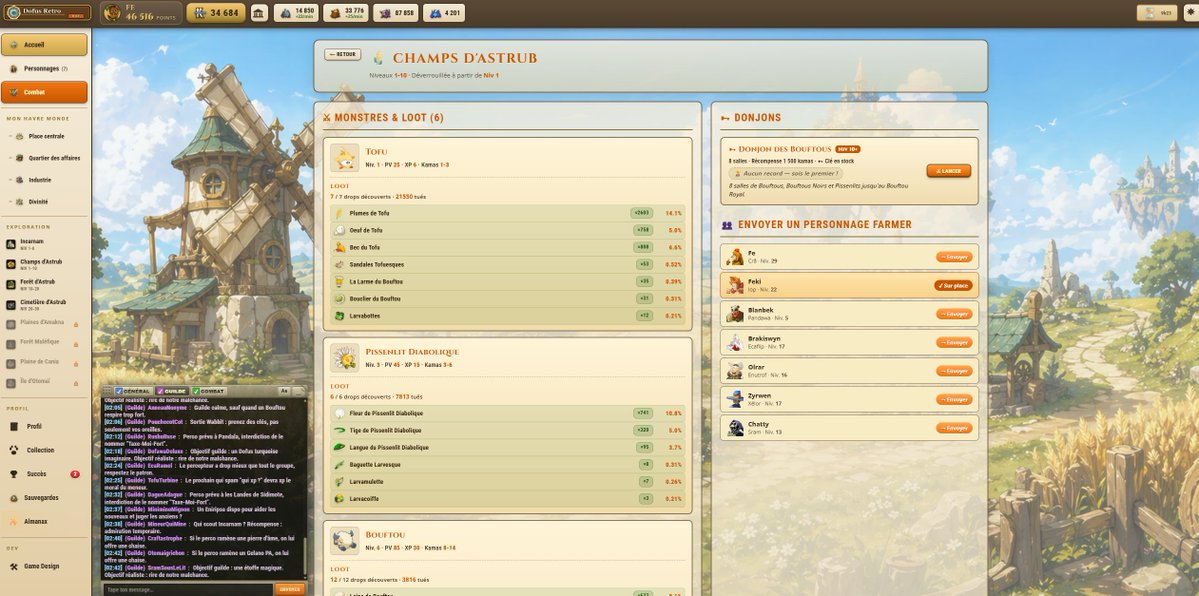Click Oeuf de Tofu item icon
The image size is (1199, 596).
pos(340,230)
